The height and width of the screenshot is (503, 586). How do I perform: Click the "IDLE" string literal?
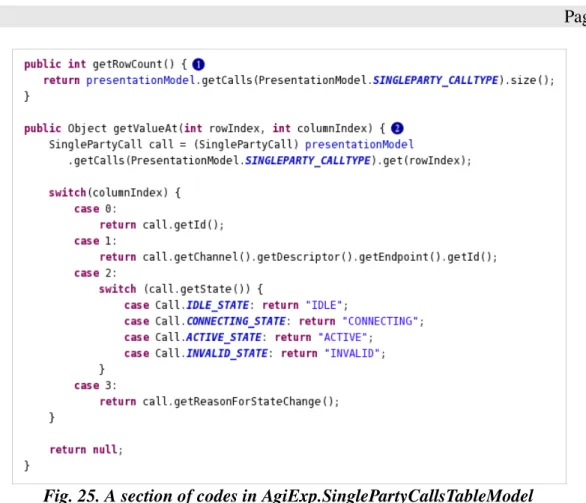324,305
